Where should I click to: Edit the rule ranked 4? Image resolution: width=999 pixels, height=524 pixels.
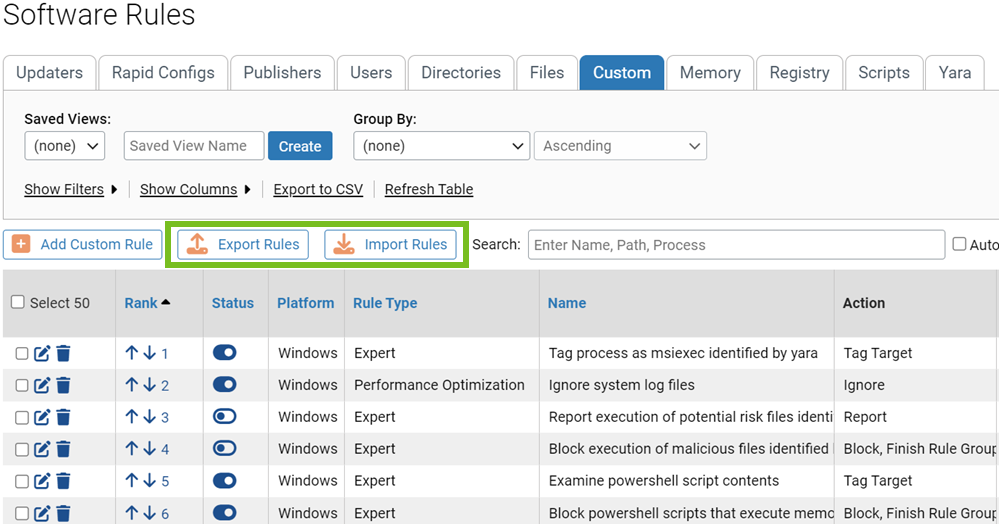pos(42,449)
